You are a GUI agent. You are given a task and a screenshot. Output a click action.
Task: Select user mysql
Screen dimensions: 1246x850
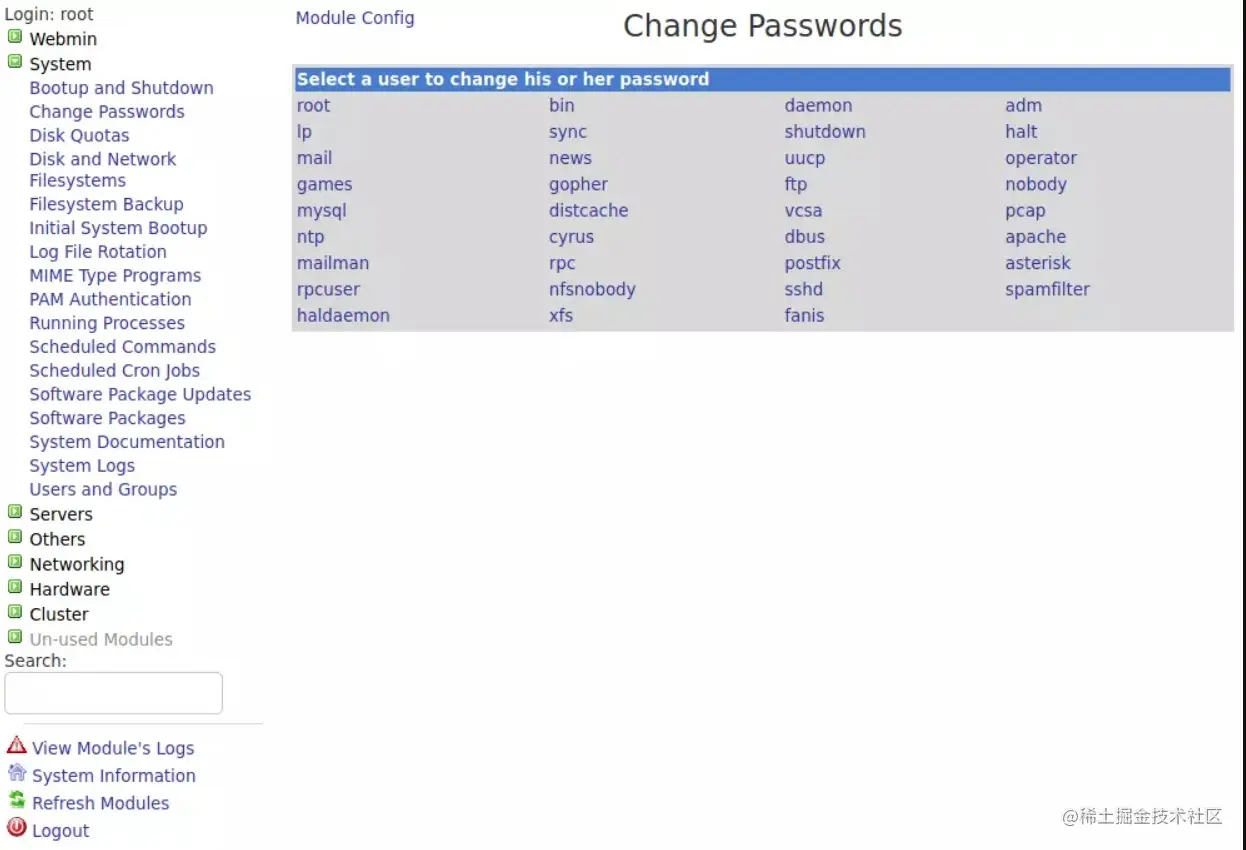(x=321, y=211)
